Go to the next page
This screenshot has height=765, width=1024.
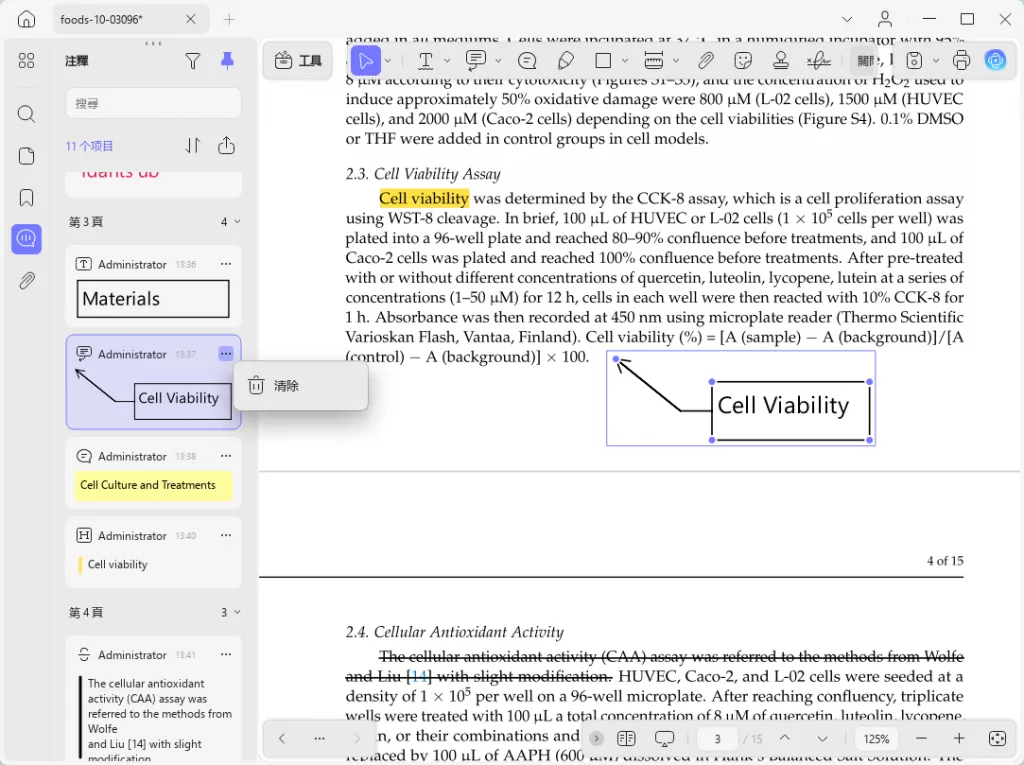pyautogui.click(x=822, y=738)
